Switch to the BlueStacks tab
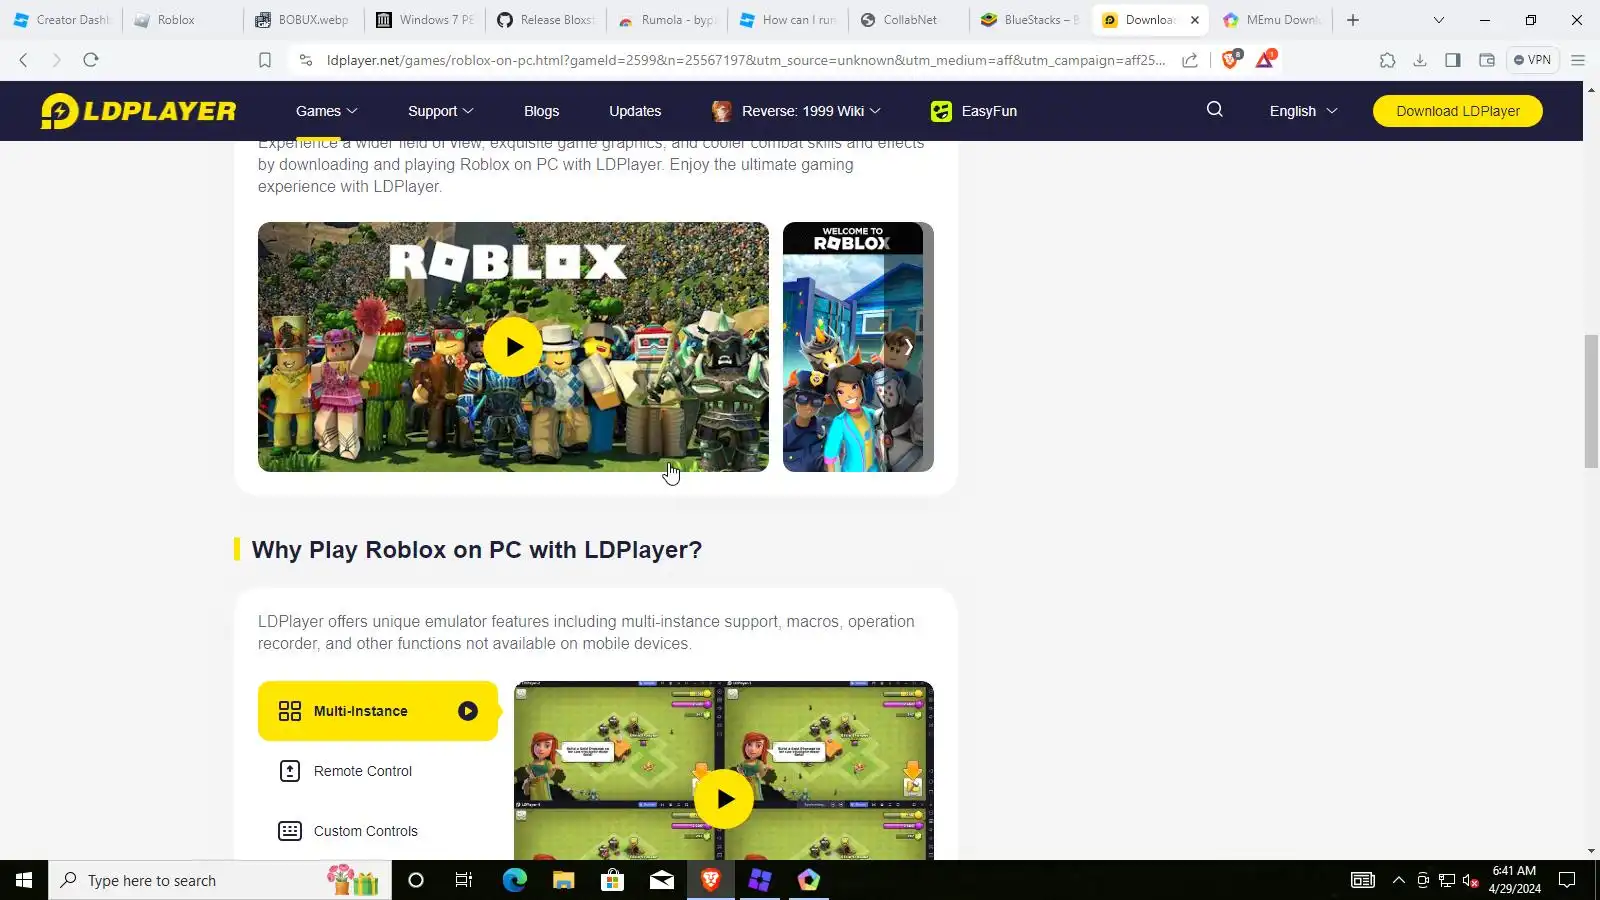 point(1029,20)
